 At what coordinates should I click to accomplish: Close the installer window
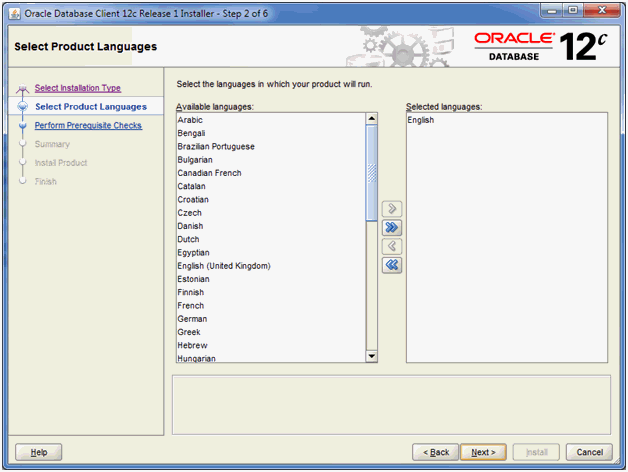(602, 10)
